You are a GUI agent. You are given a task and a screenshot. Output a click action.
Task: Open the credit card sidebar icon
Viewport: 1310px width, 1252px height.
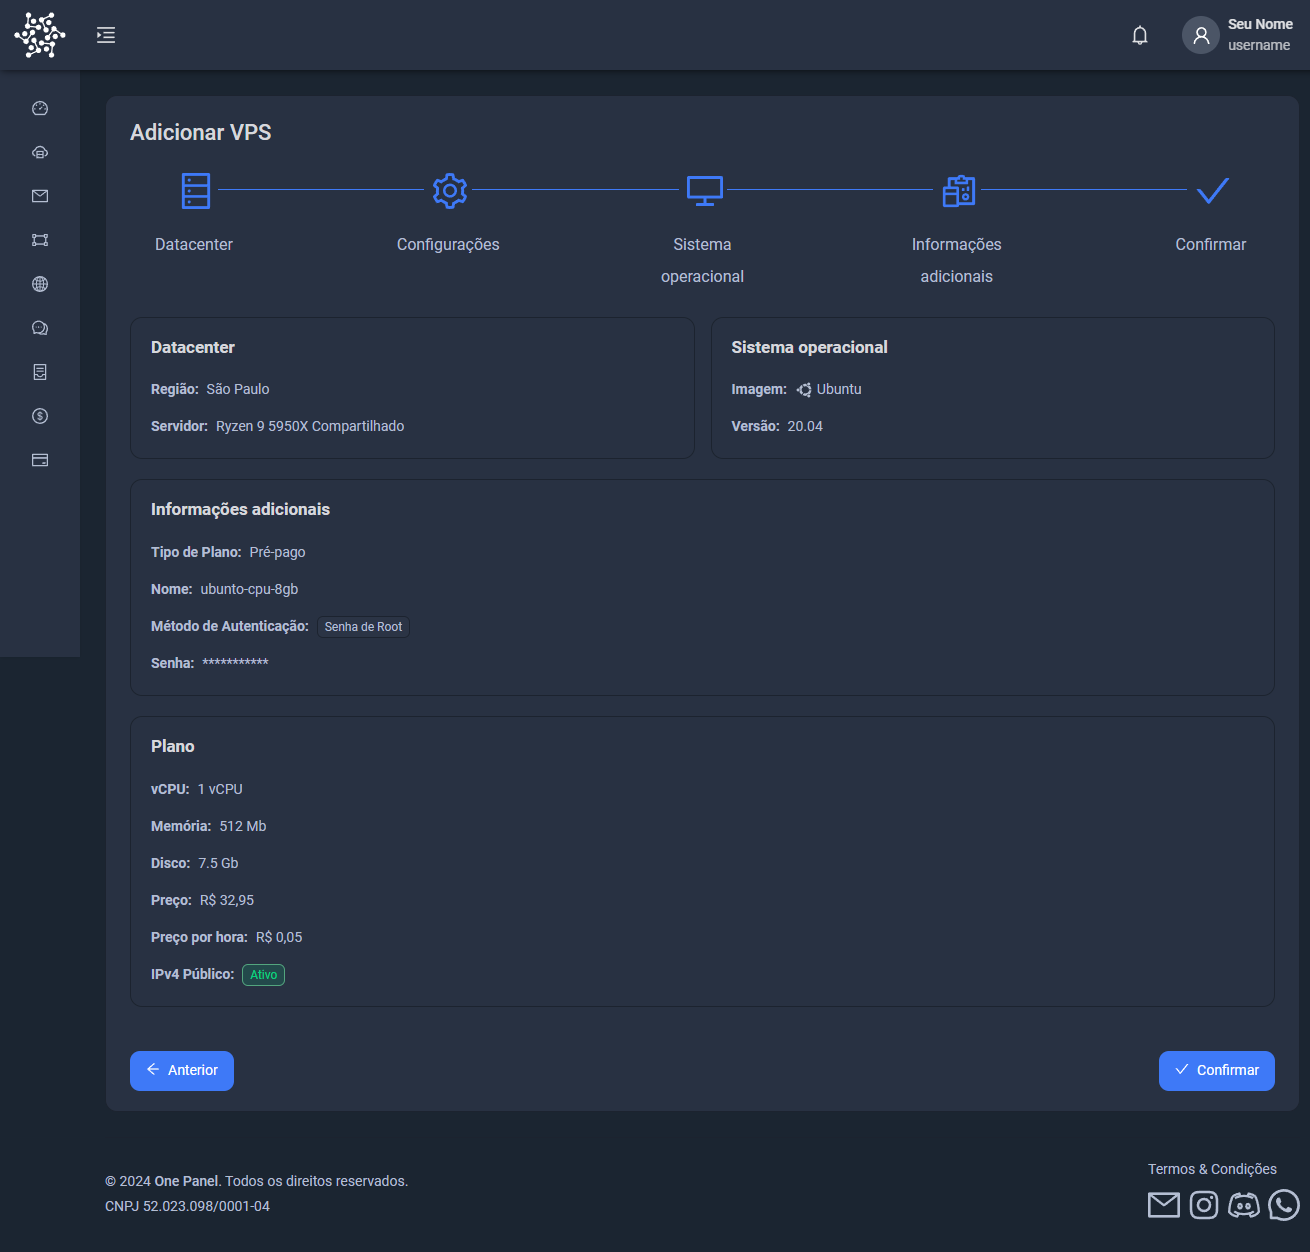tap(40, 460)
